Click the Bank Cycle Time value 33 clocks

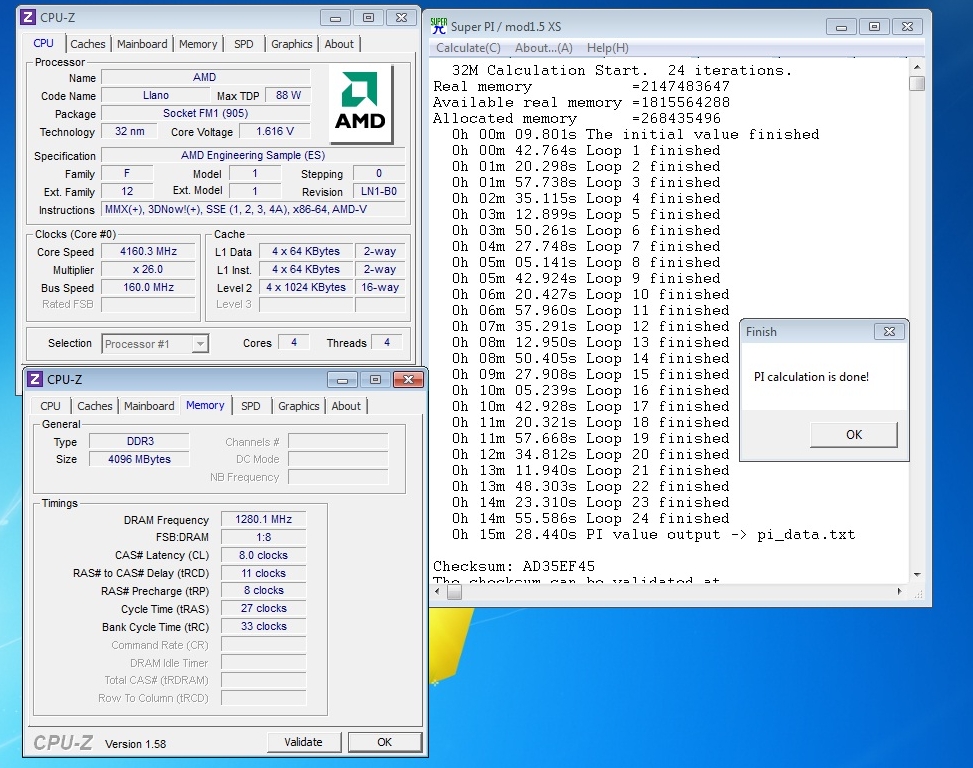(264, 626)
